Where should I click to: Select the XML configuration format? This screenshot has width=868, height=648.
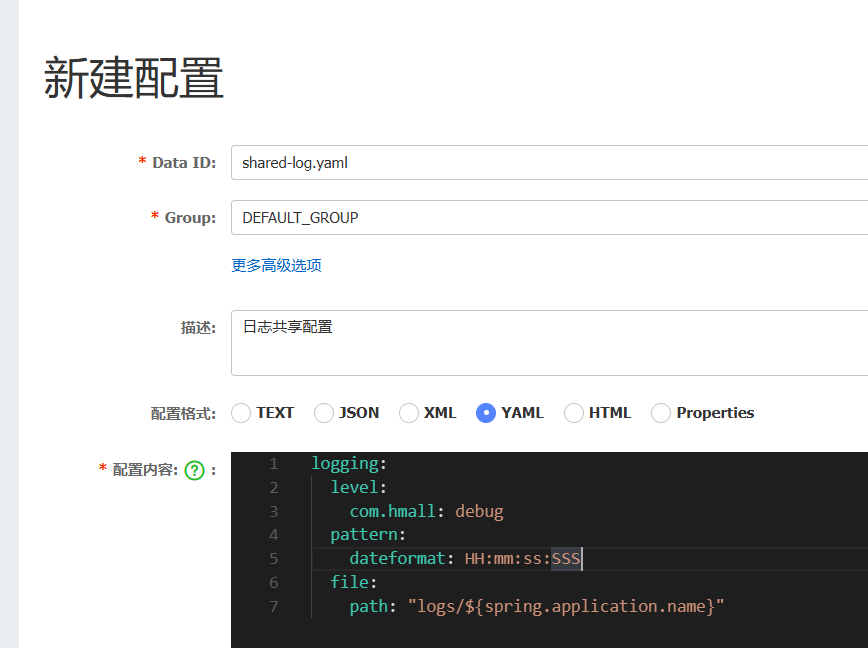(408, 412)
